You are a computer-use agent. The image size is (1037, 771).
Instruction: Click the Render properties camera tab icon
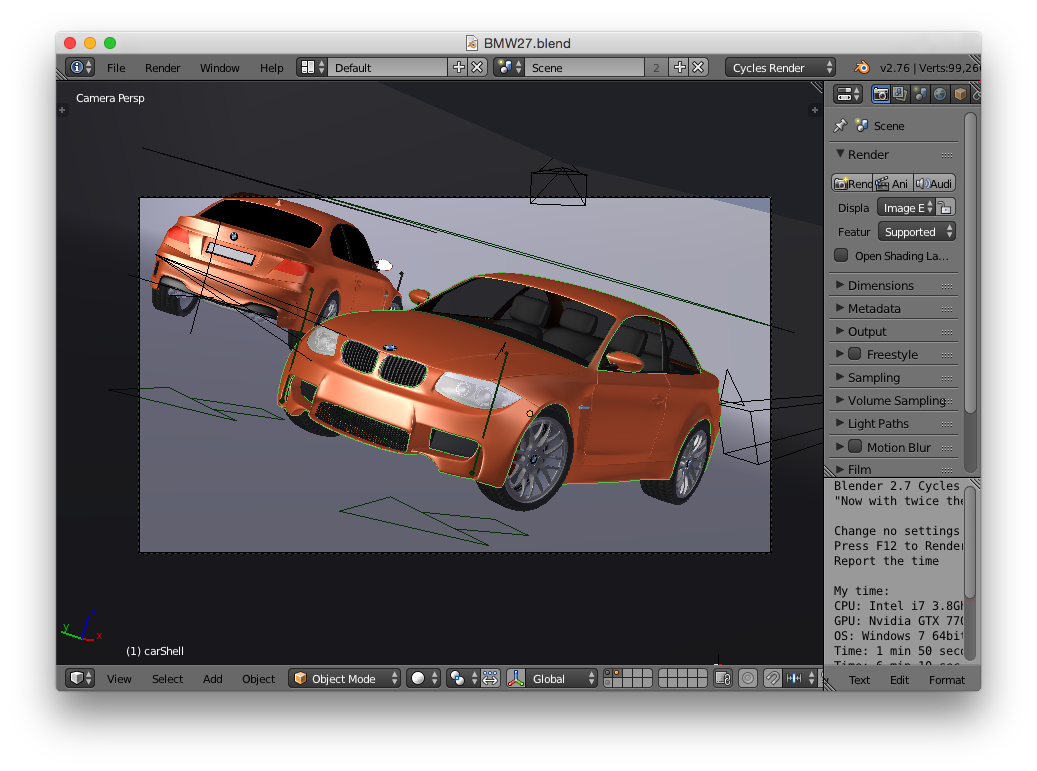tap(881, 94)
